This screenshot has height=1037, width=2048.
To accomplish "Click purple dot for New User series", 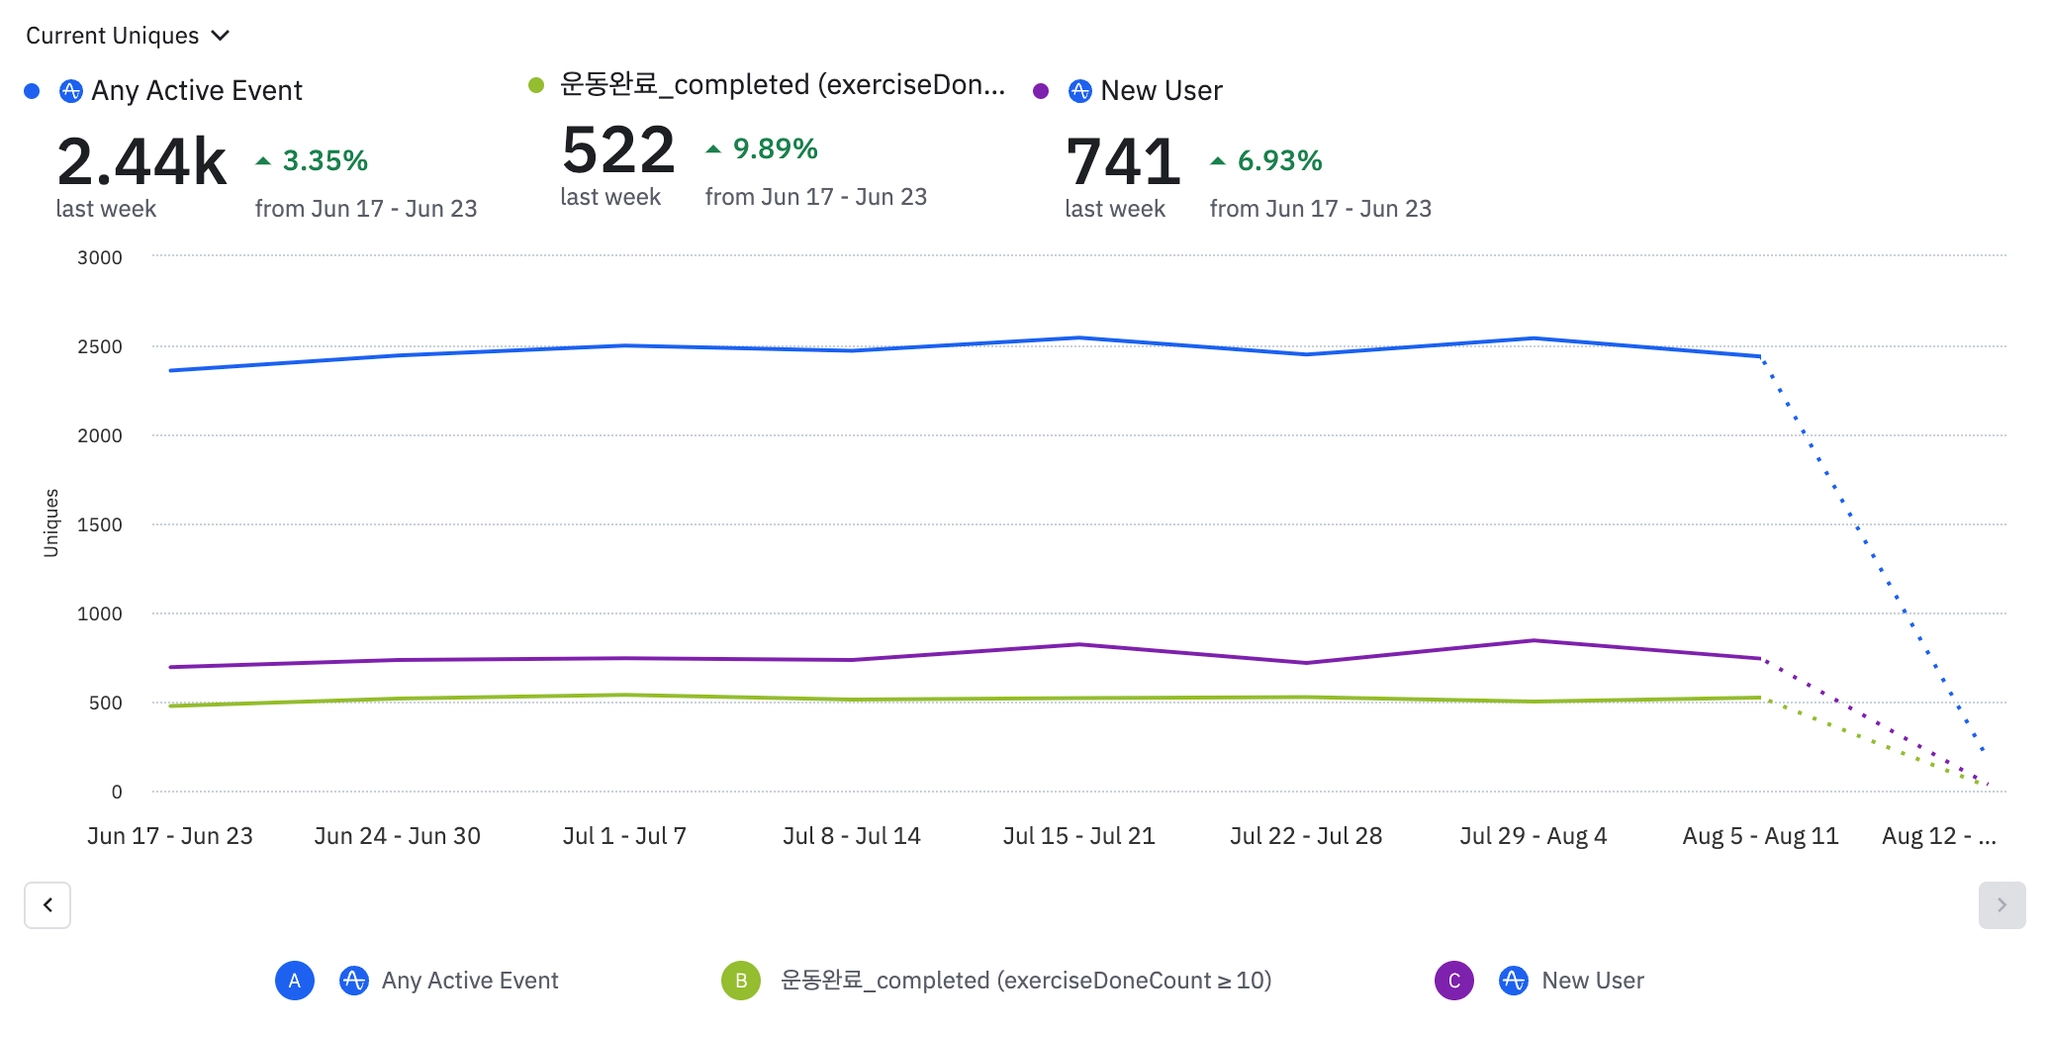I will (x=1041, y=91).
